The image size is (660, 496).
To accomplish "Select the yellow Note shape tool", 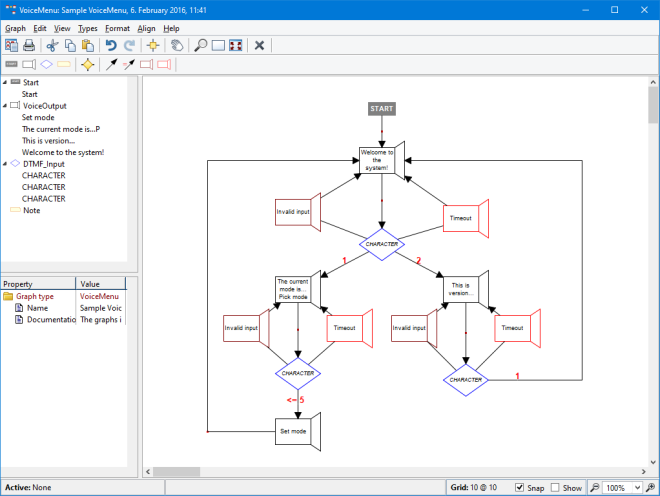I will pos(63,64).
